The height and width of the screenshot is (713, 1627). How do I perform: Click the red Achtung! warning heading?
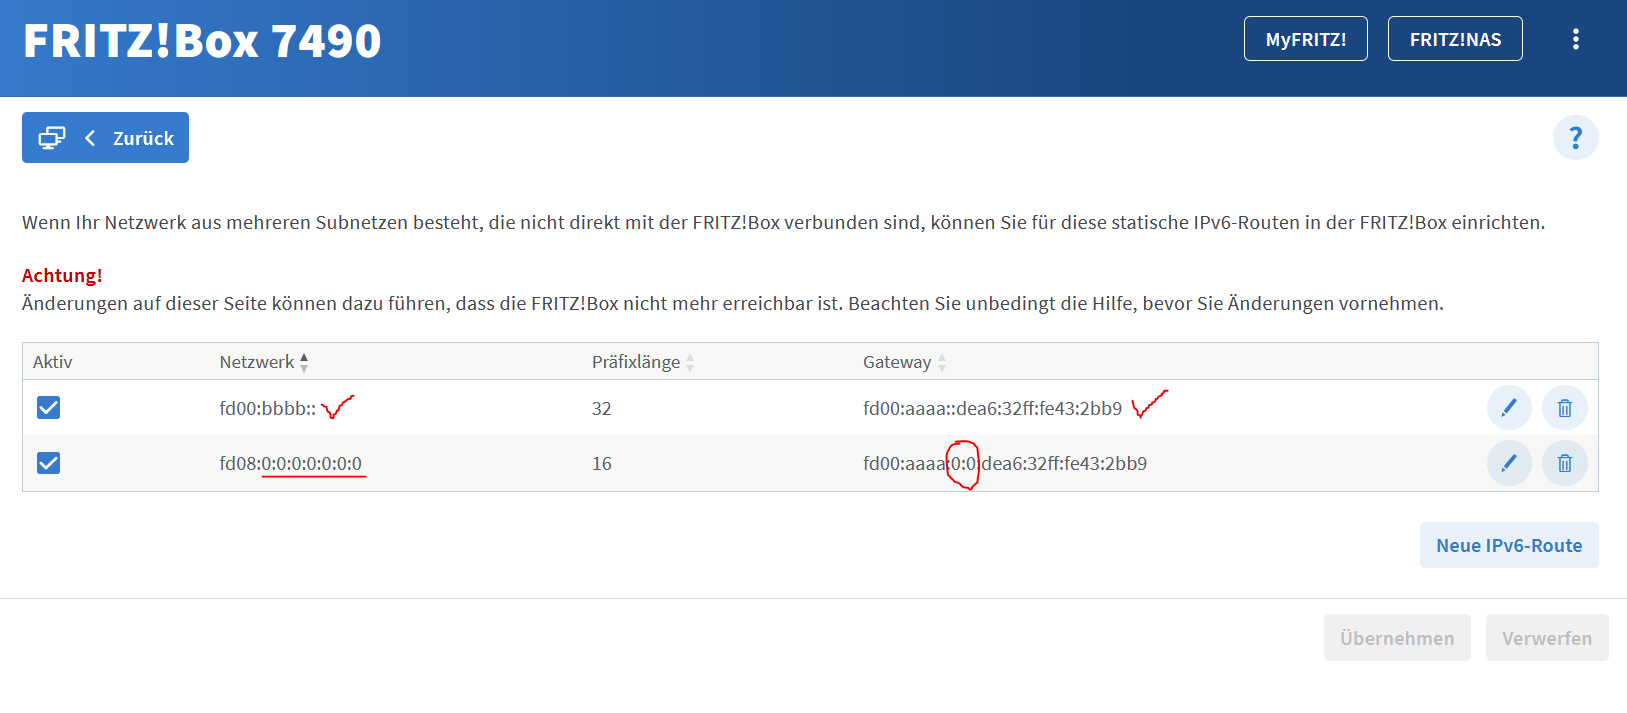tap(62, 275)
